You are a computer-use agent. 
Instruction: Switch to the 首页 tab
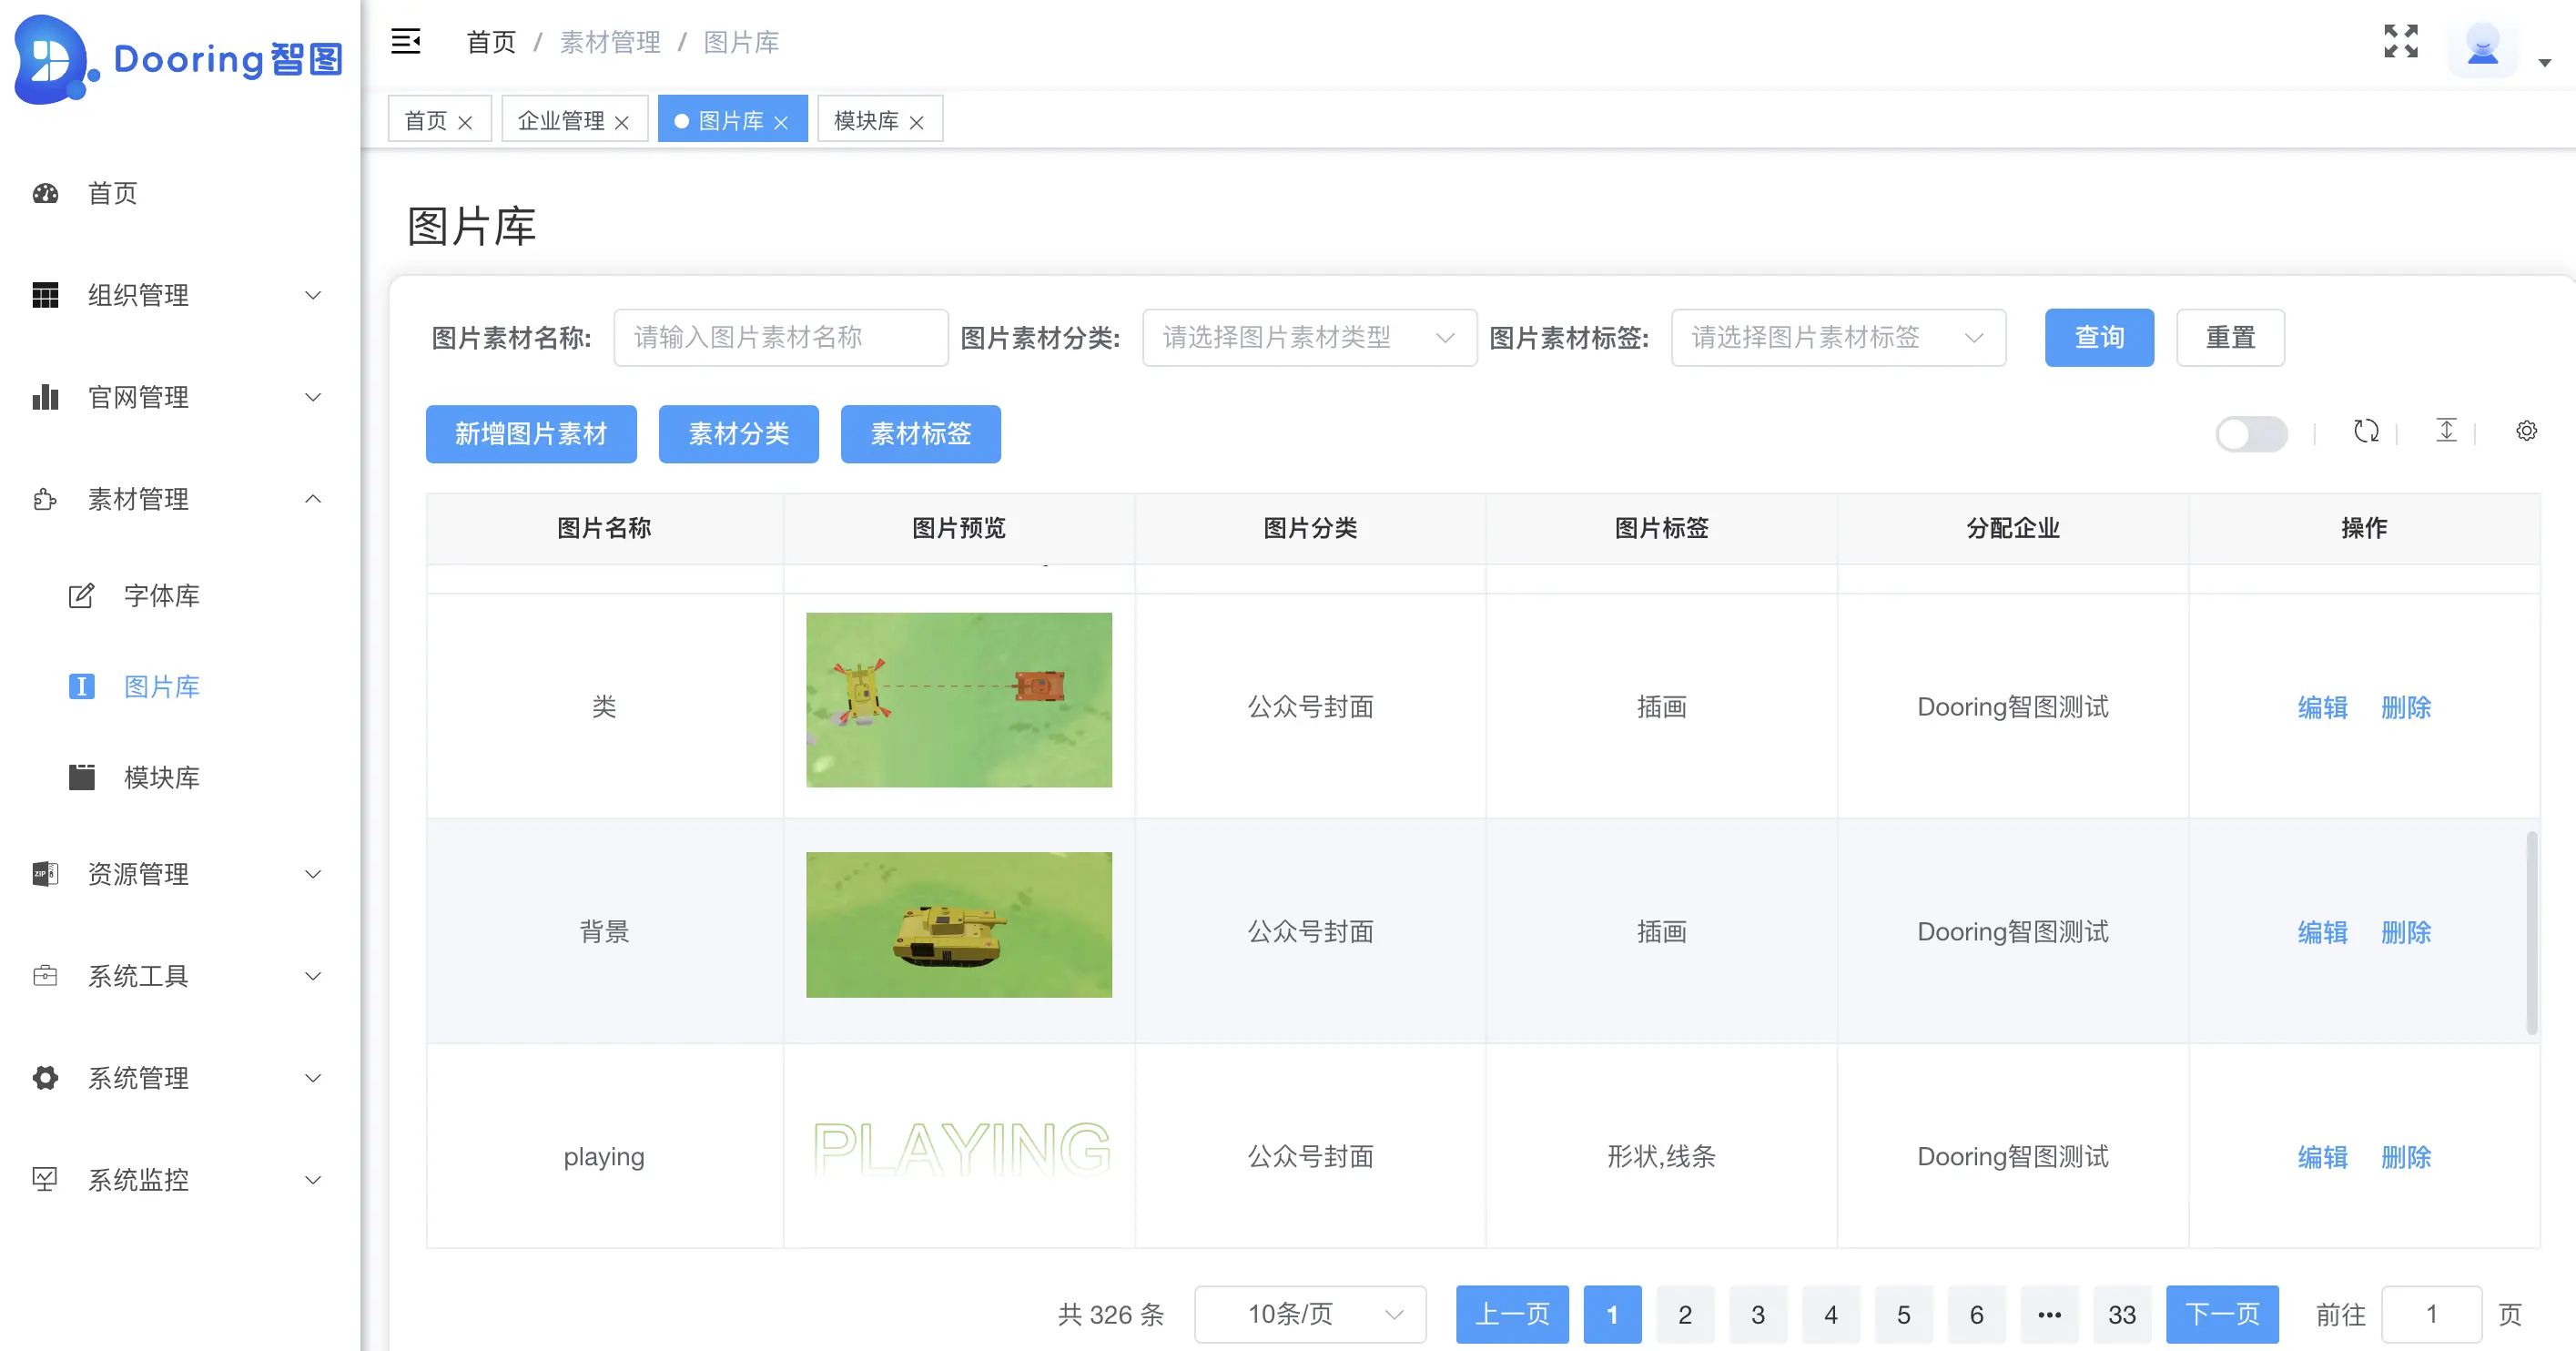coord(426,121)
